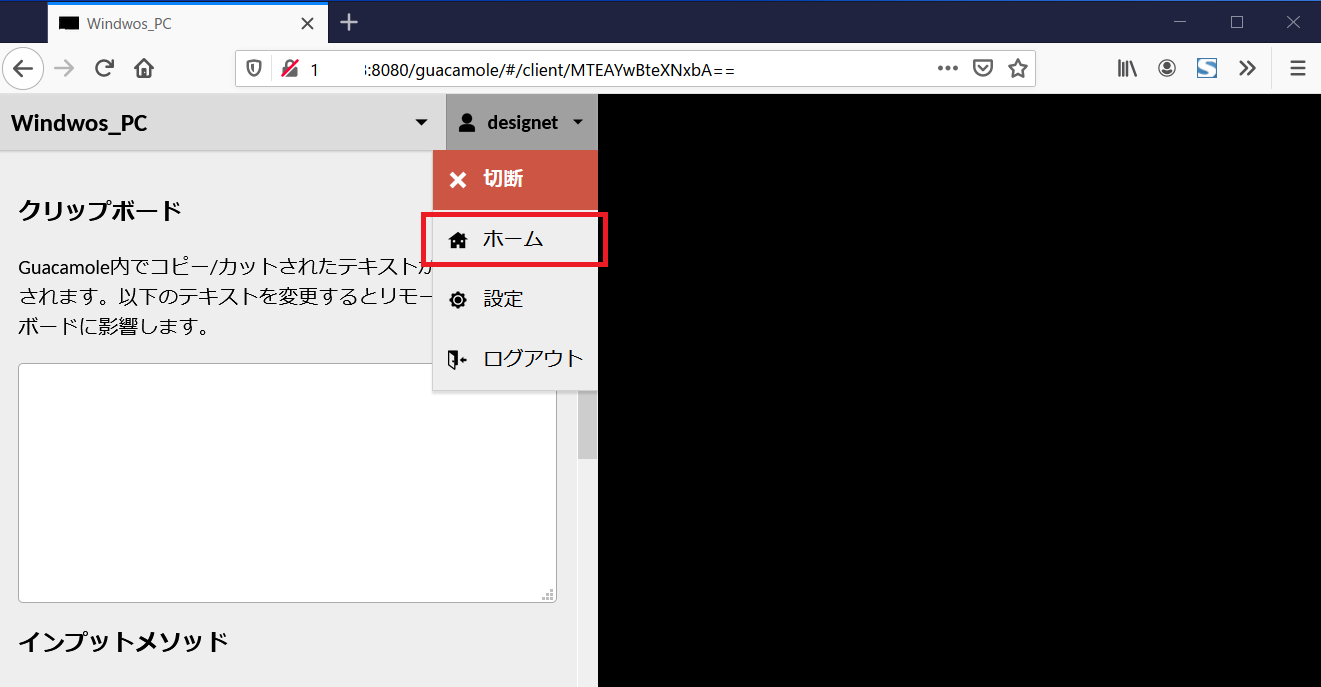Open the Firefox hamburger menu
1321x687 pixels.
[x=1298, y=68]
